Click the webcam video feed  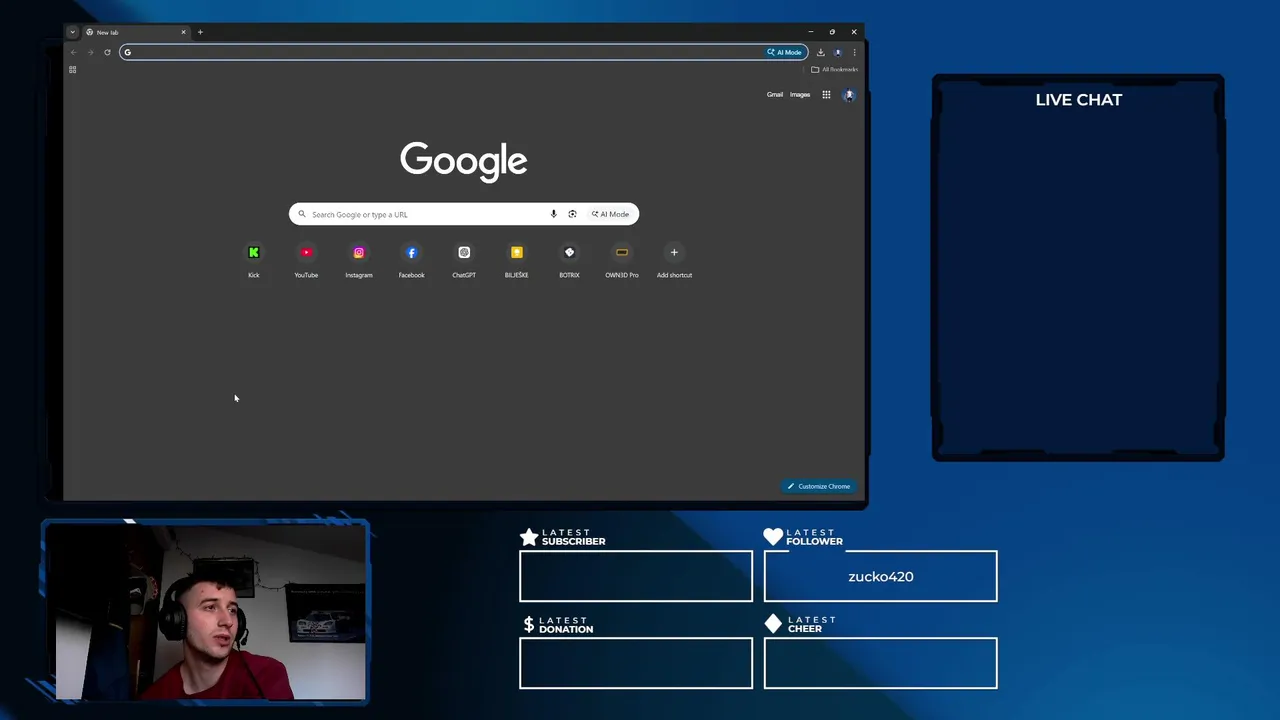[x=210, y=612]
